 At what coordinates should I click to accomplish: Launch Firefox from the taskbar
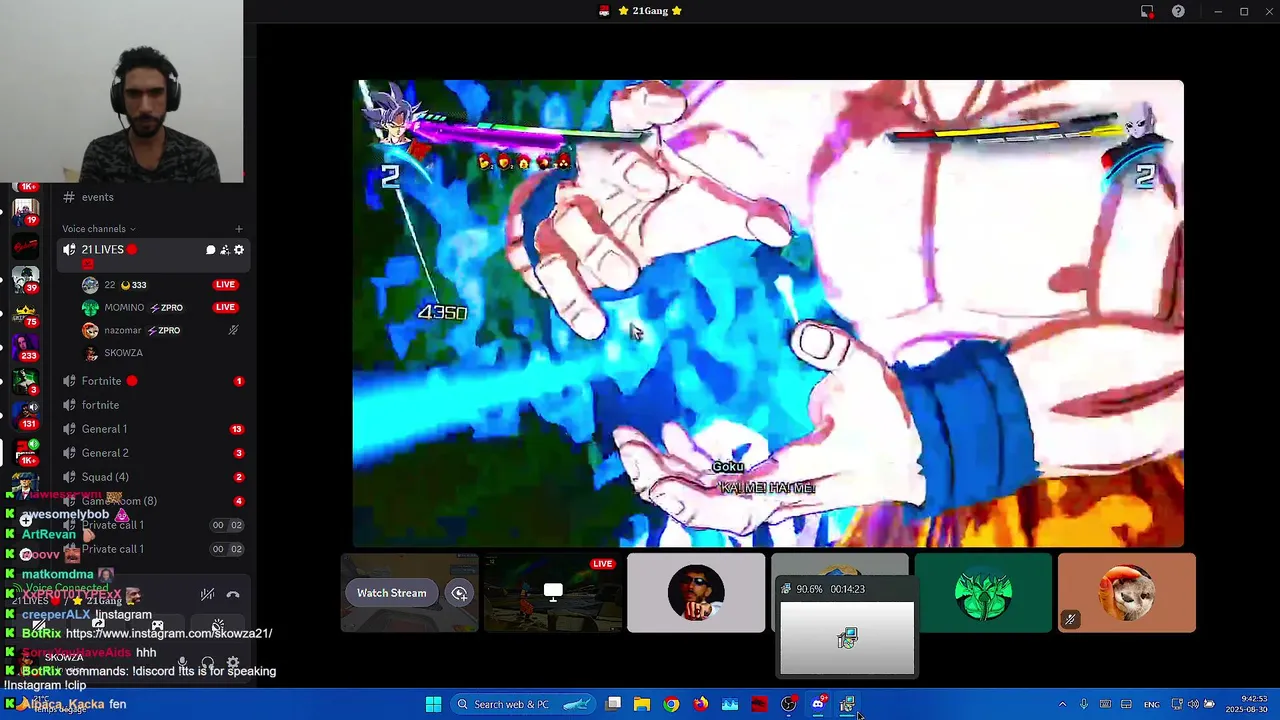pyautogui.click(x=700, y=704)
